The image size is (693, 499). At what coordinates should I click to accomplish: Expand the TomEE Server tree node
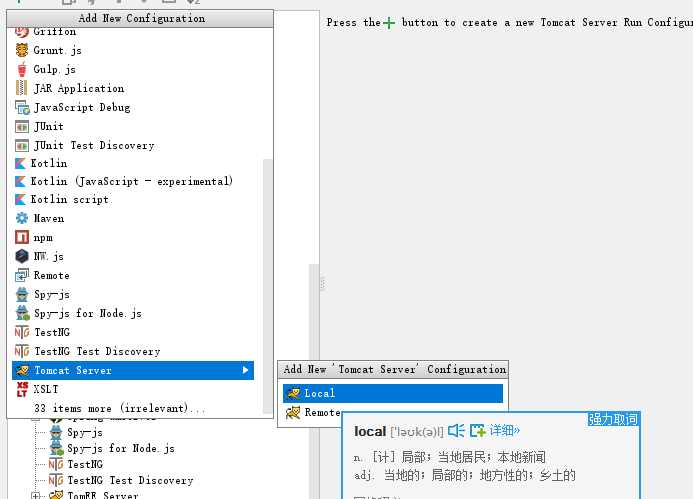36,495
